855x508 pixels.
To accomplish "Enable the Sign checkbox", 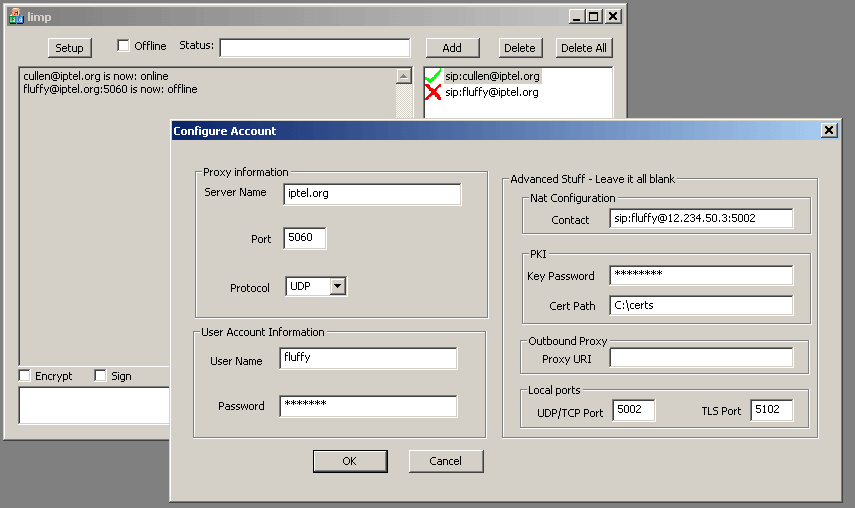I will 100,376.
